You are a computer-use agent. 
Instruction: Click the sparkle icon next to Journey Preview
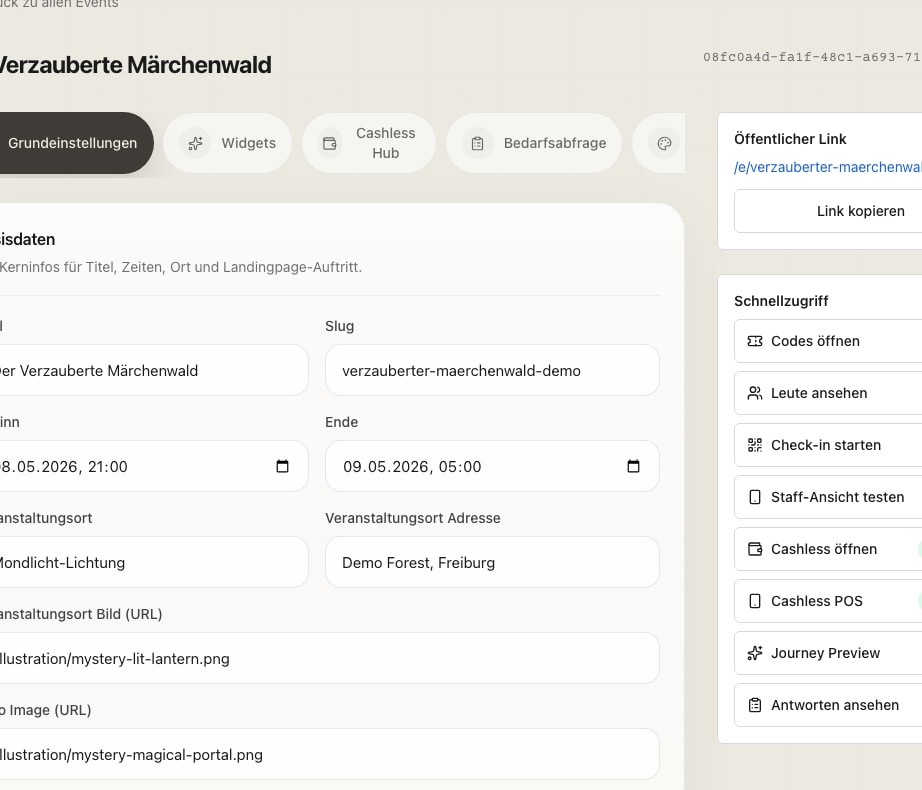(755, 653)
